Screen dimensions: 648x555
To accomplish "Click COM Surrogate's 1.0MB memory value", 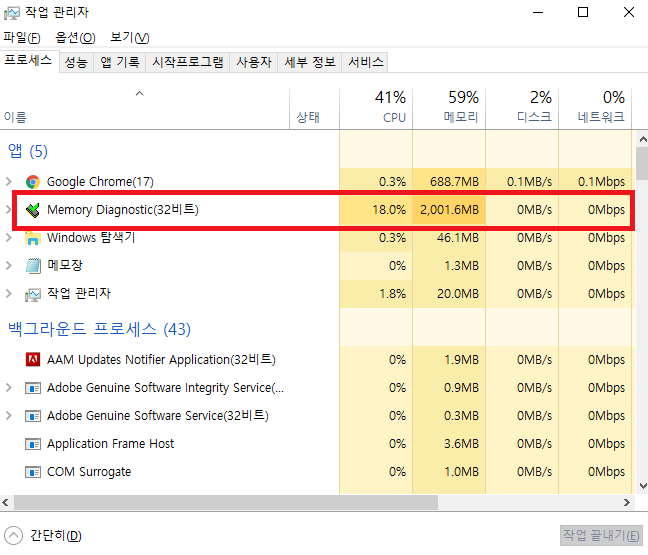I will click(461, 472).
